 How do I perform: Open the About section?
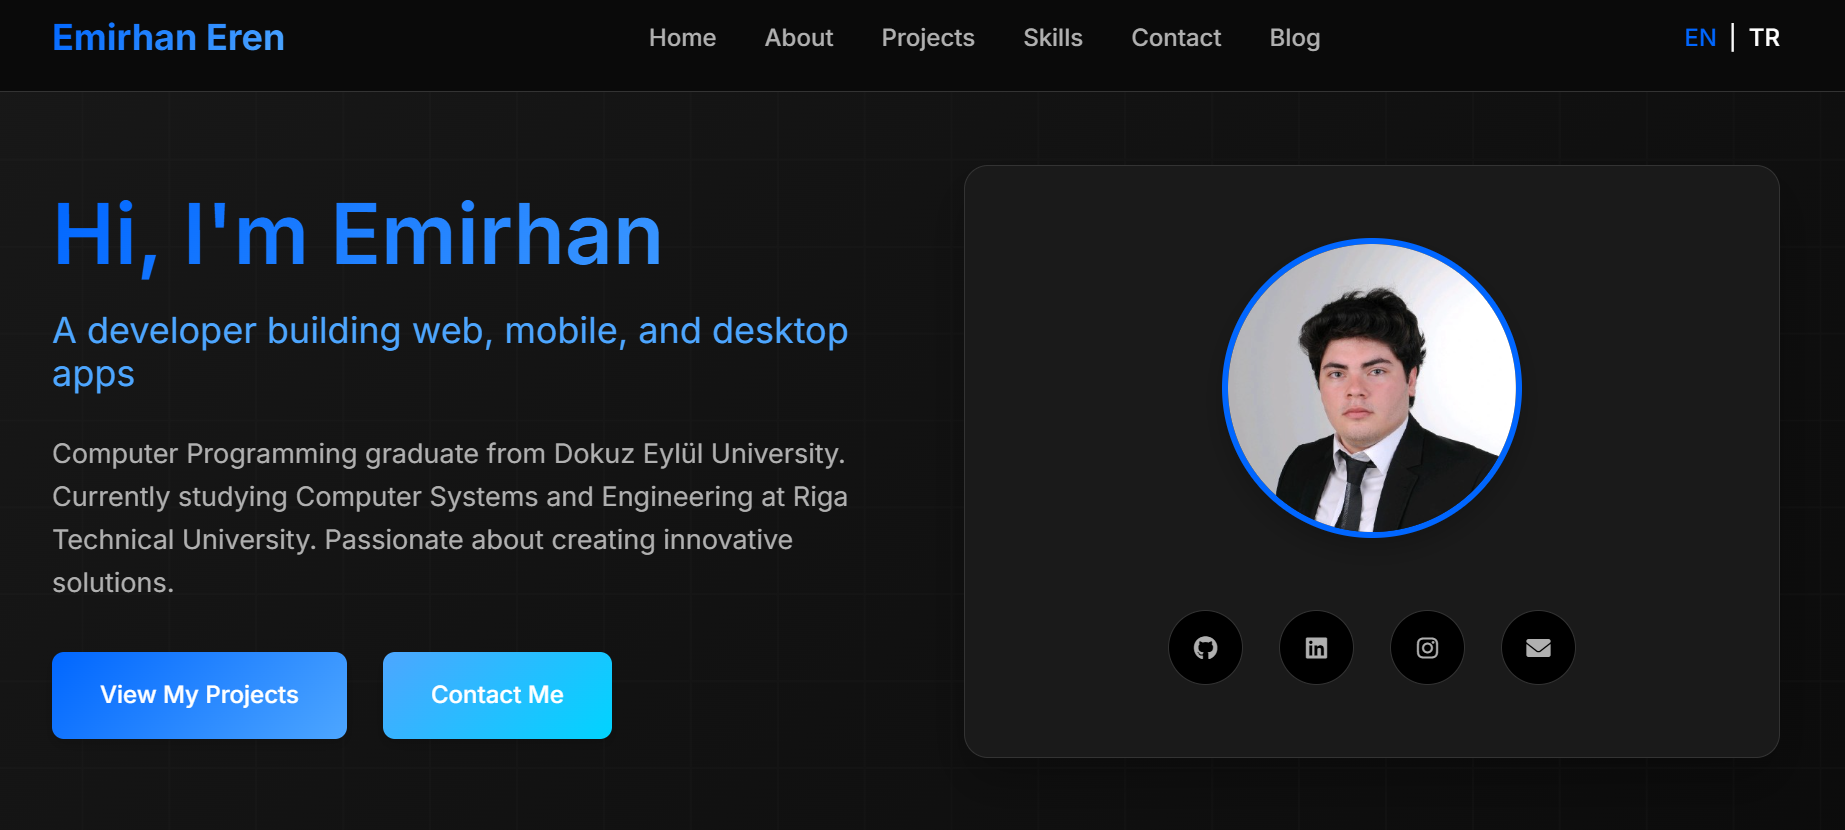[x=799, y=38]
